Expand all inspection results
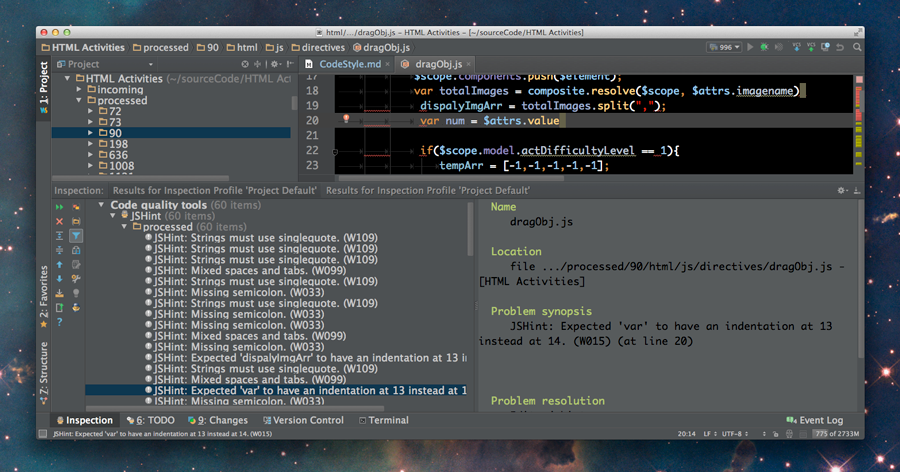The width and height of the screenshot is (900, 472). (59, 235)
